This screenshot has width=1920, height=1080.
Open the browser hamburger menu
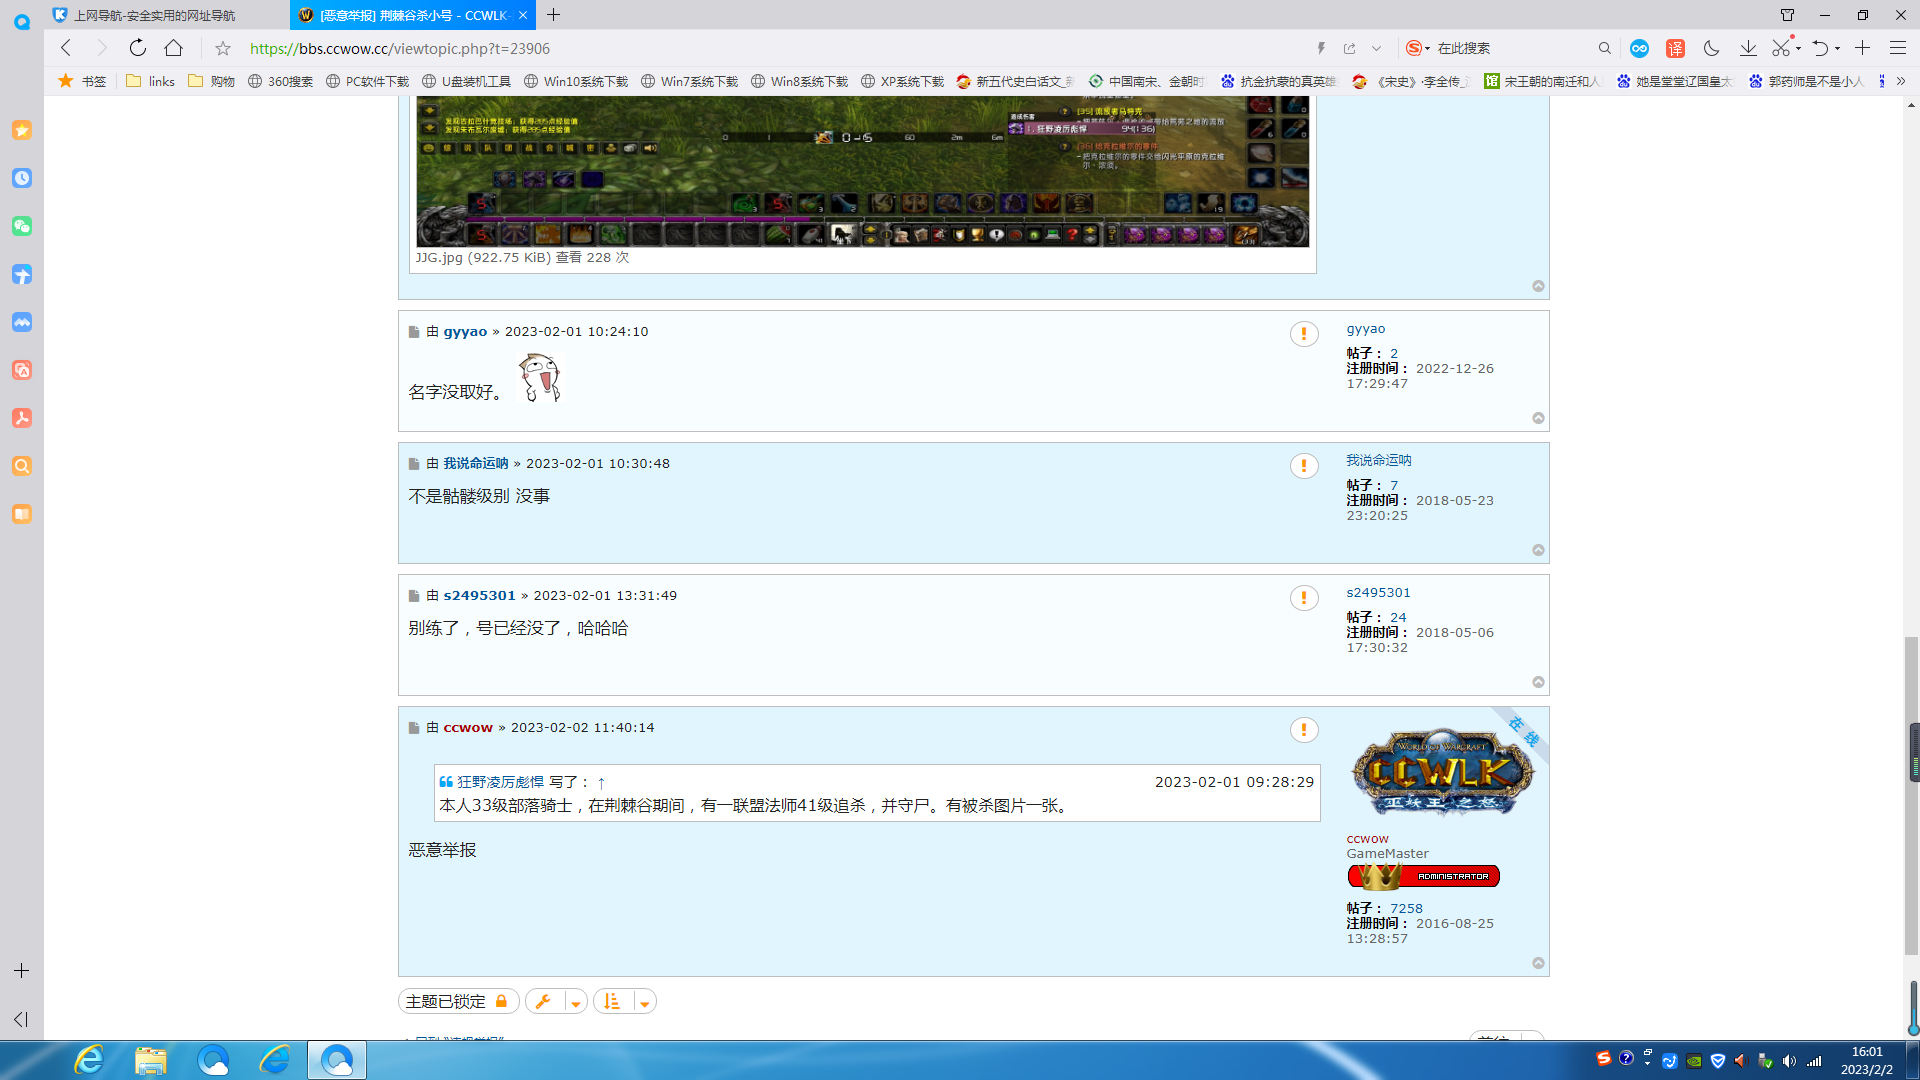coord(1898,48)
